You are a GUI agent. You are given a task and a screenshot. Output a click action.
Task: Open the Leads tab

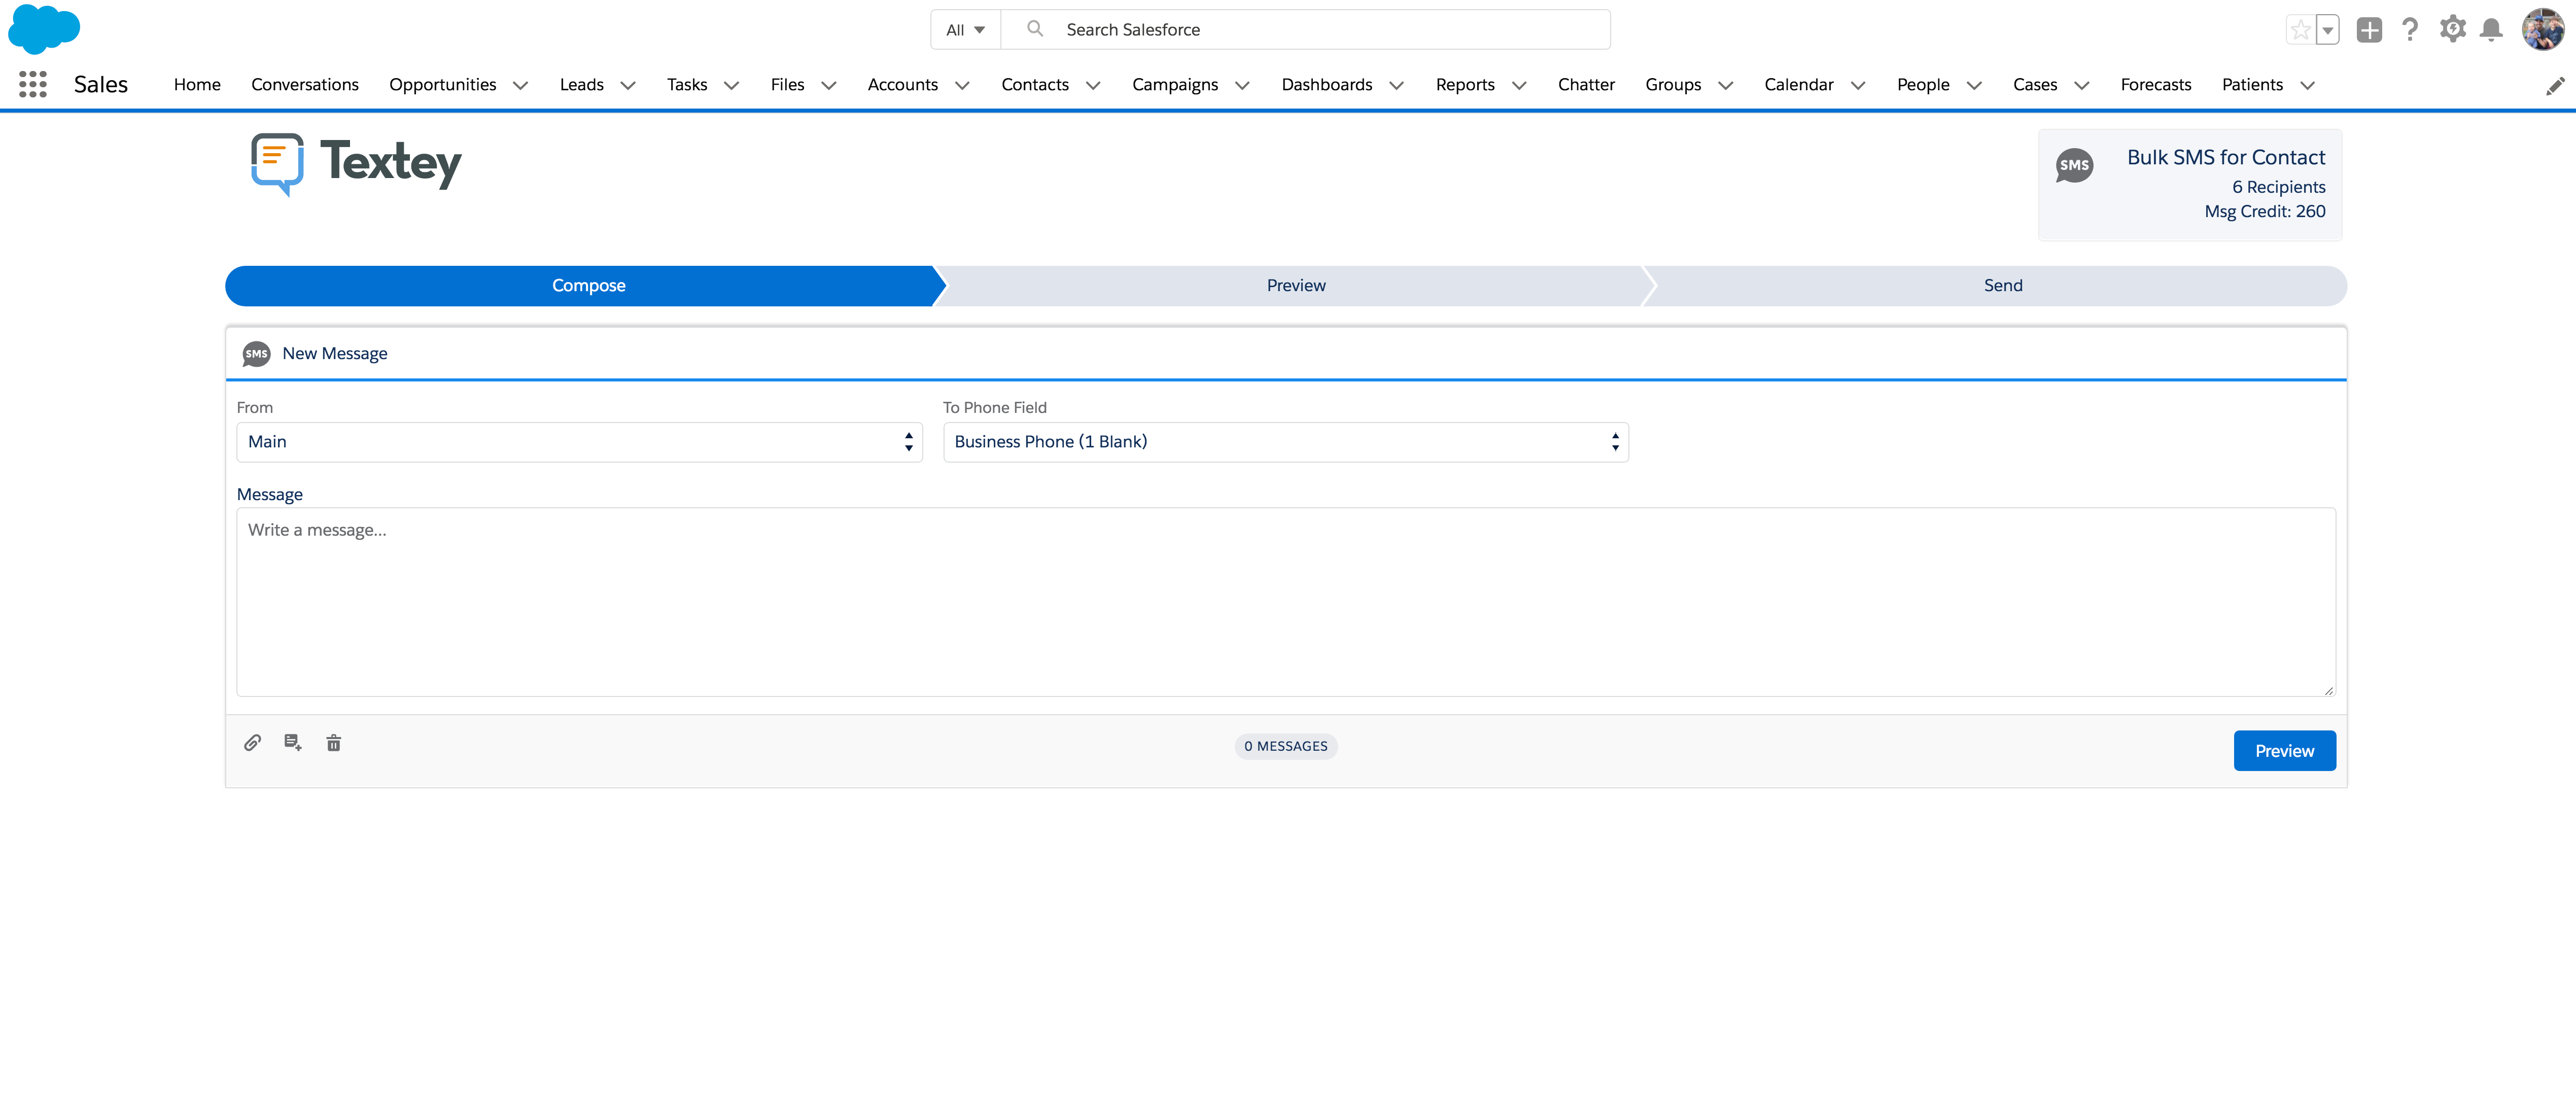pyautogui.click(x=581, y=85)
